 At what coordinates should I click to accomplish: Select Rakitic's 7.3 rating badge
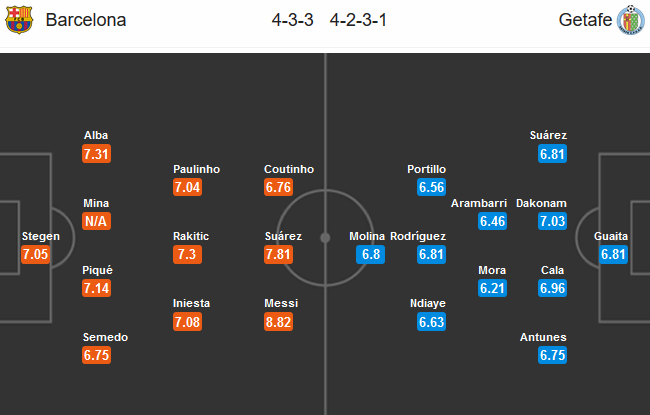(x=188, y=254)
